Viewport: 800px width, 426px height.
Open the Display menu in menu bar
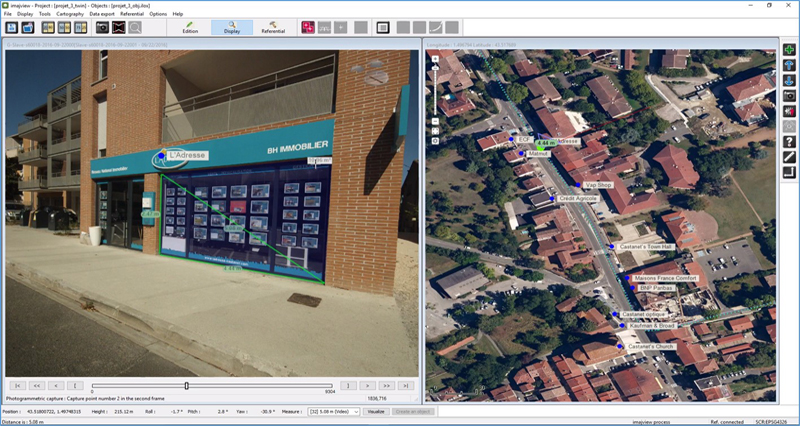tap(25, 14)
